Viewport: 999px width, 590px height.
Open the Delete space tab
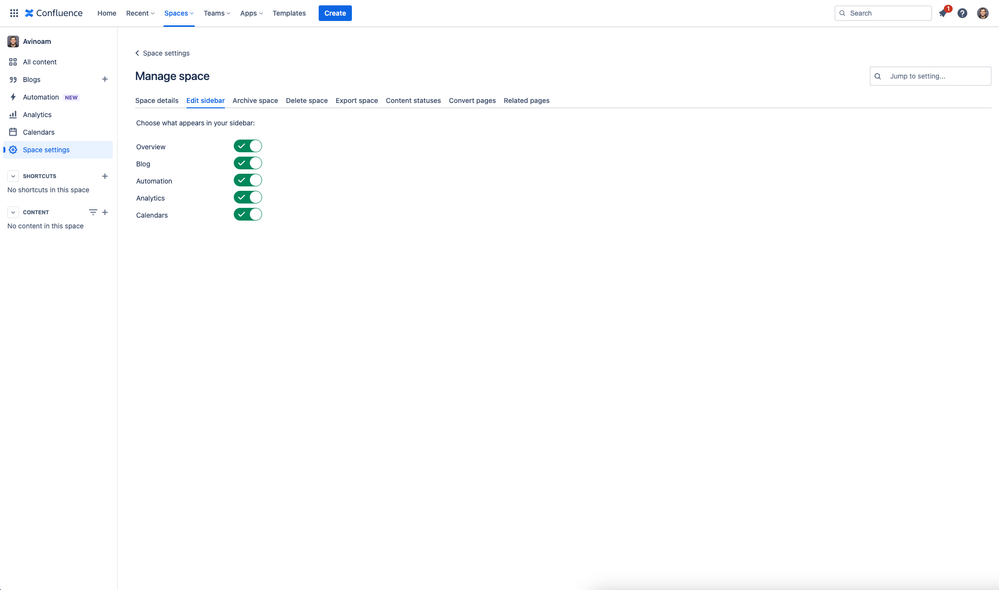tap(306, 100)
